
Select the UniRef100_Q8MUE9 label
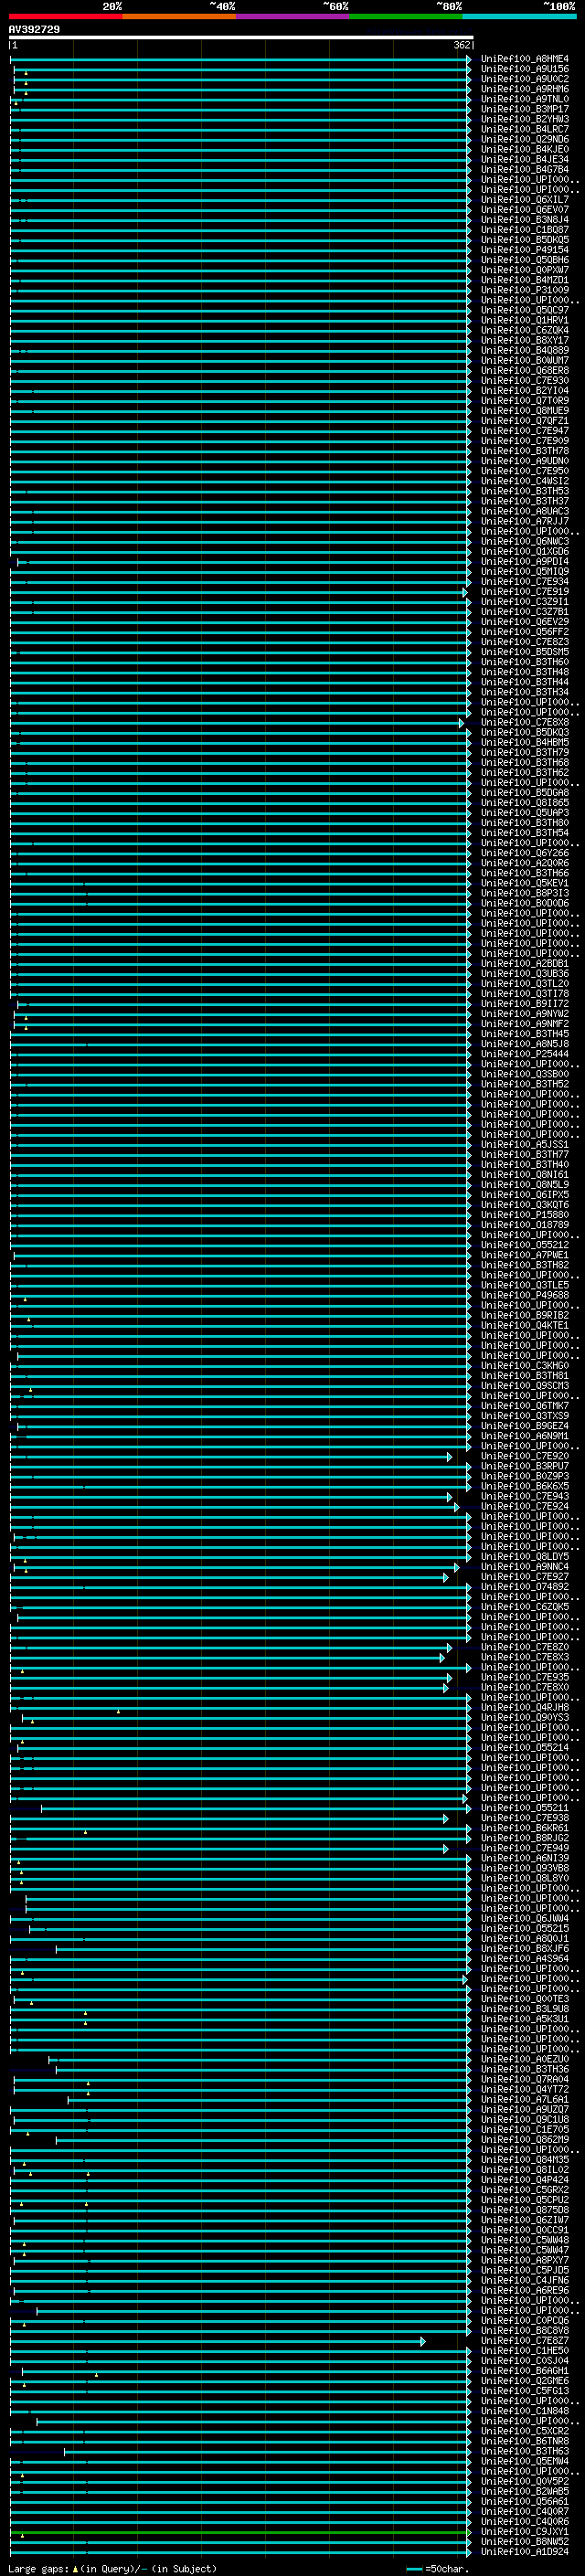pyautogui.click(x=525, y=411)
